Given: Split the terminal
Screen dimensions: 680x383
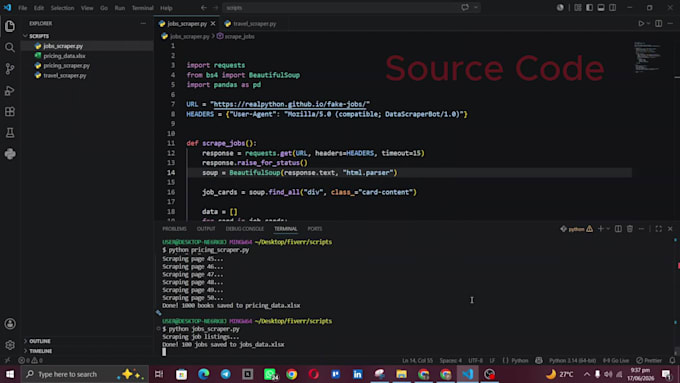Looking at the screenshot, I should 618,229.
